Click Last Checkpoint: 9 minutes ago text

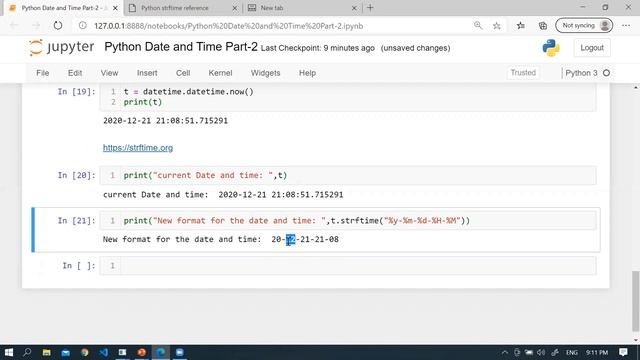click(318, 48)
